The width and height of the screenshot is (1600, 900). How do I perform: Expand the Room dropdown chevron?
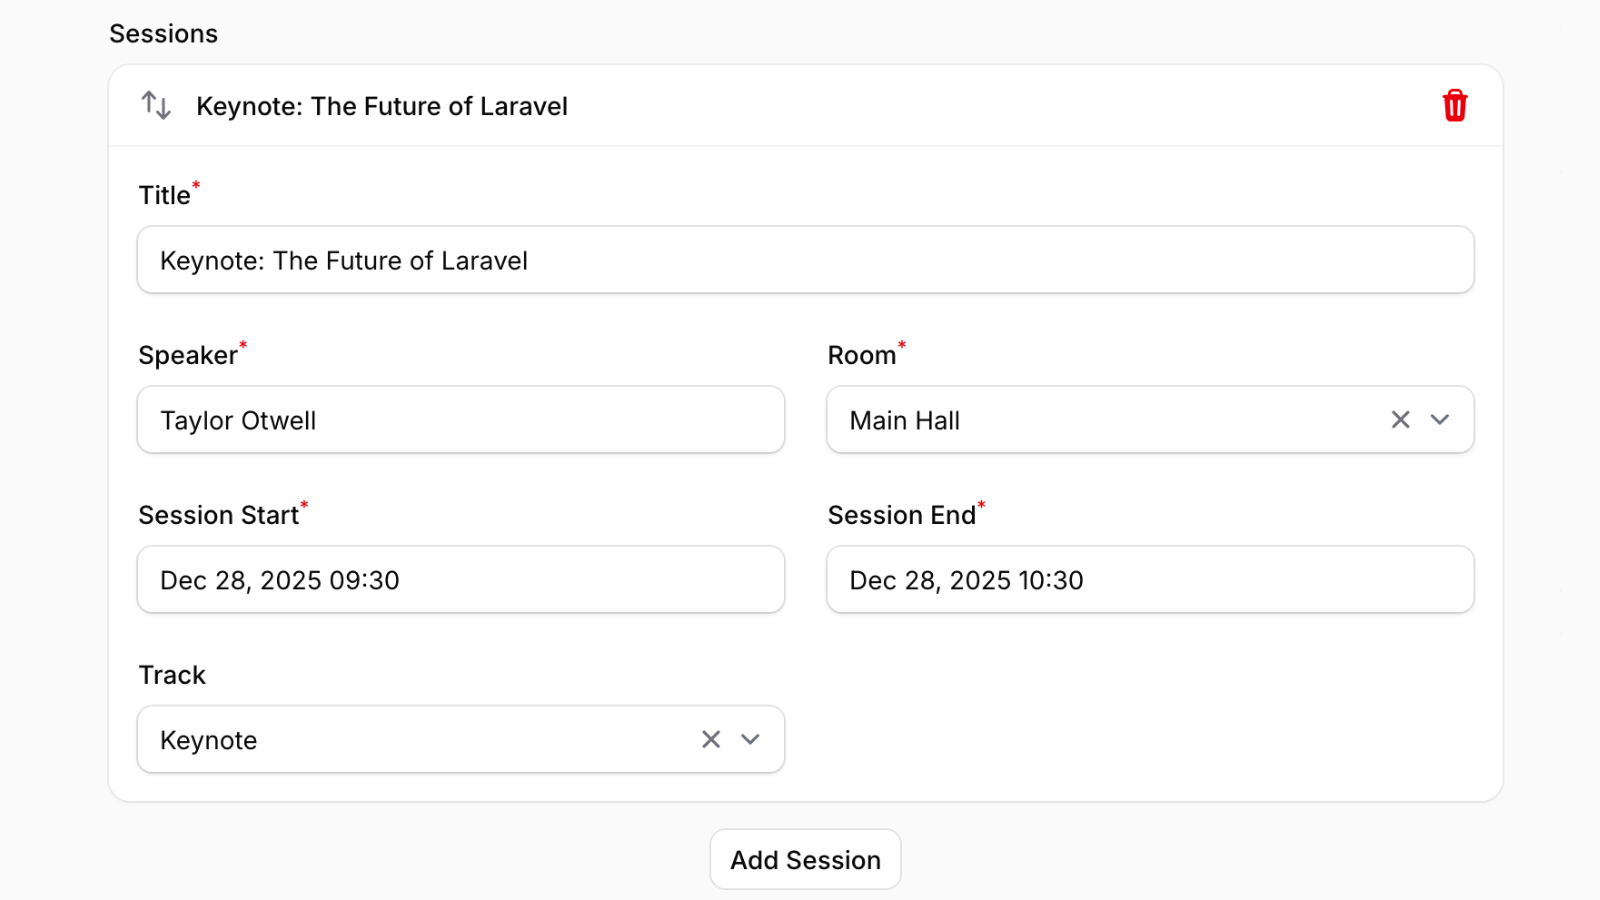click(x=1440, y=420)
